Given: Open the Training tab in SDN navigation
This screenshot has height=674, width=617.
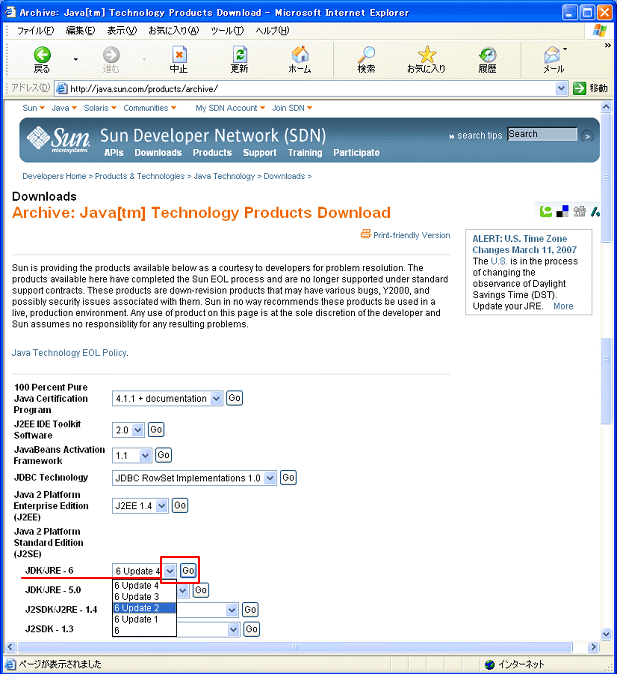Looking at the screenshot, I should point(305,153).
